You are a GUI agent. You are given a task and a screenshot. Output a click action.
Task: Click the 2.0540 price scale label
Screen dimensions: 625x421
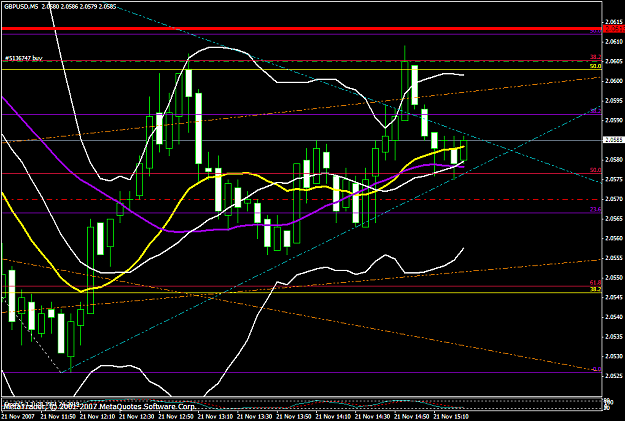(613, 317)
